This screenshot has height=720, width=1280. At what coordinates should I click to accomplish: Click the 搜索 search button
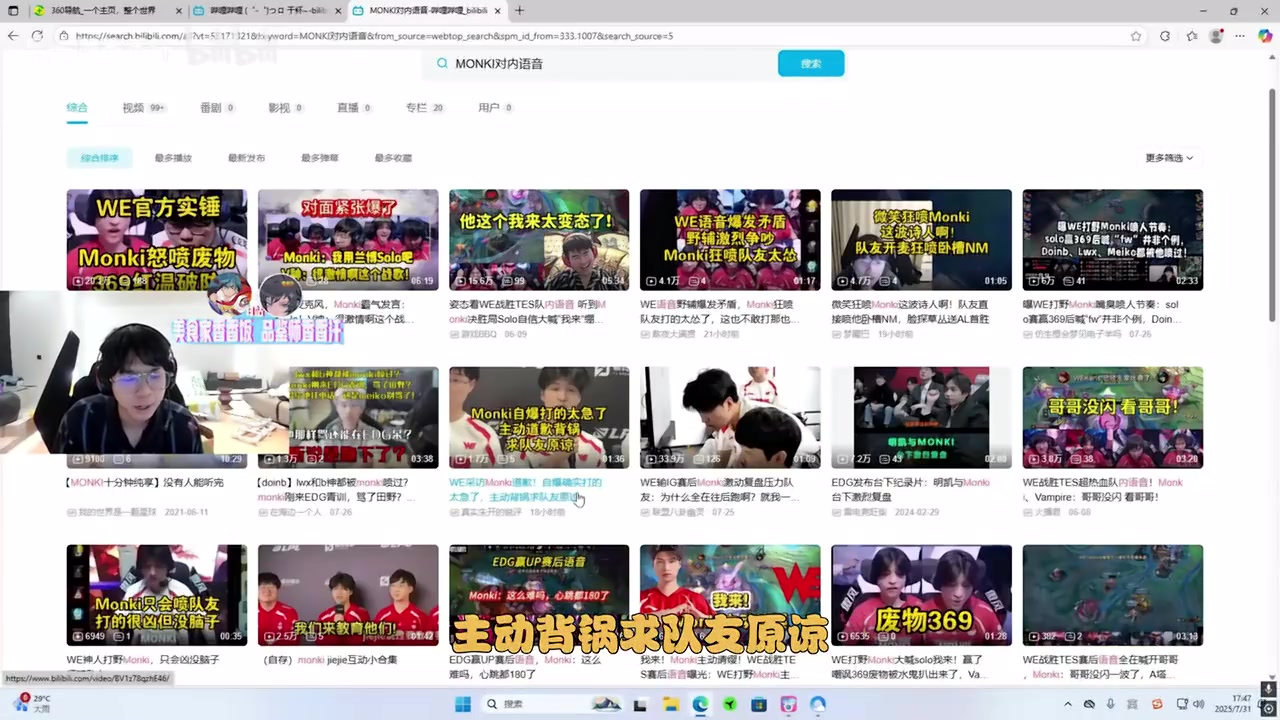pyautogui.click(x=810, y=63)
